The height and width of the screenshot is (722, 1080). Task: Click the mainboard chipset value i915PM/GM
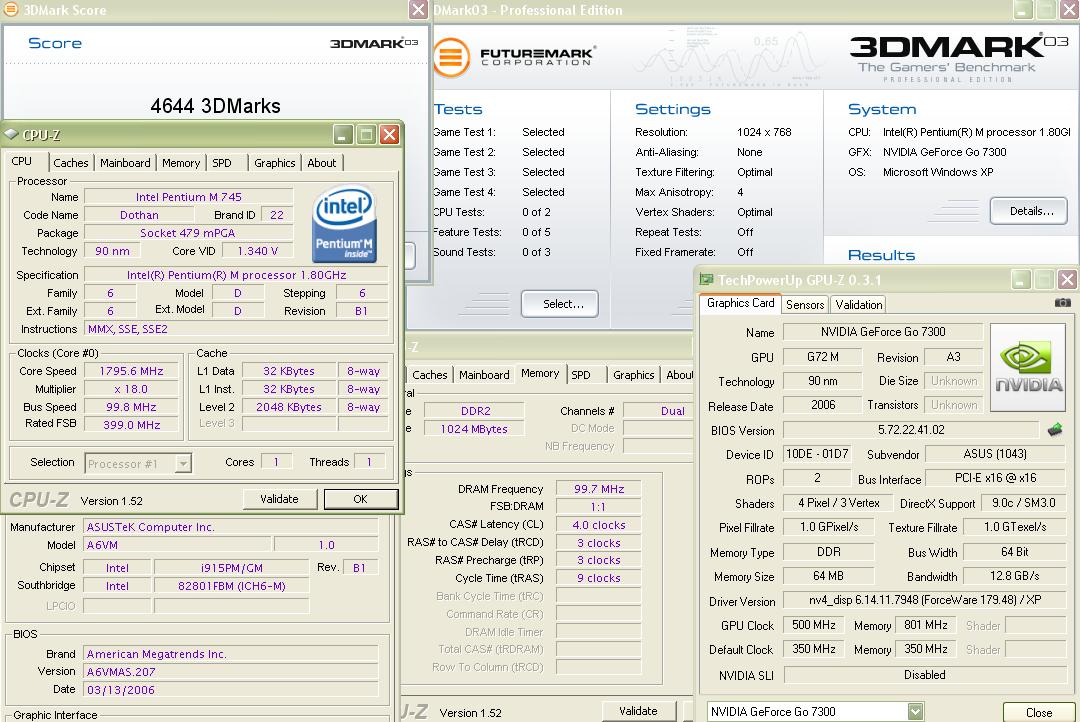point(231,568)
